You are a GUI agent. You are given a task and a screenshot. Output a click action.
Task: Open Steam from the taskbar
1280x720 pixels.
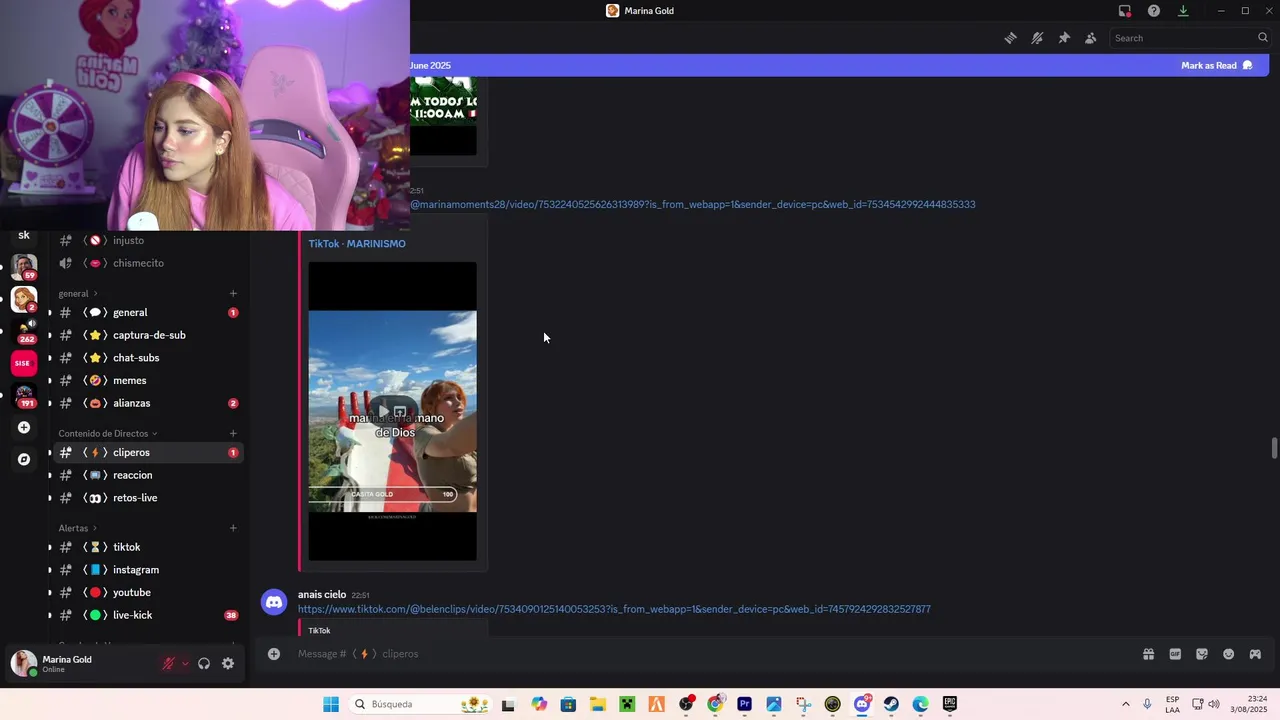[x=891, y=704]
